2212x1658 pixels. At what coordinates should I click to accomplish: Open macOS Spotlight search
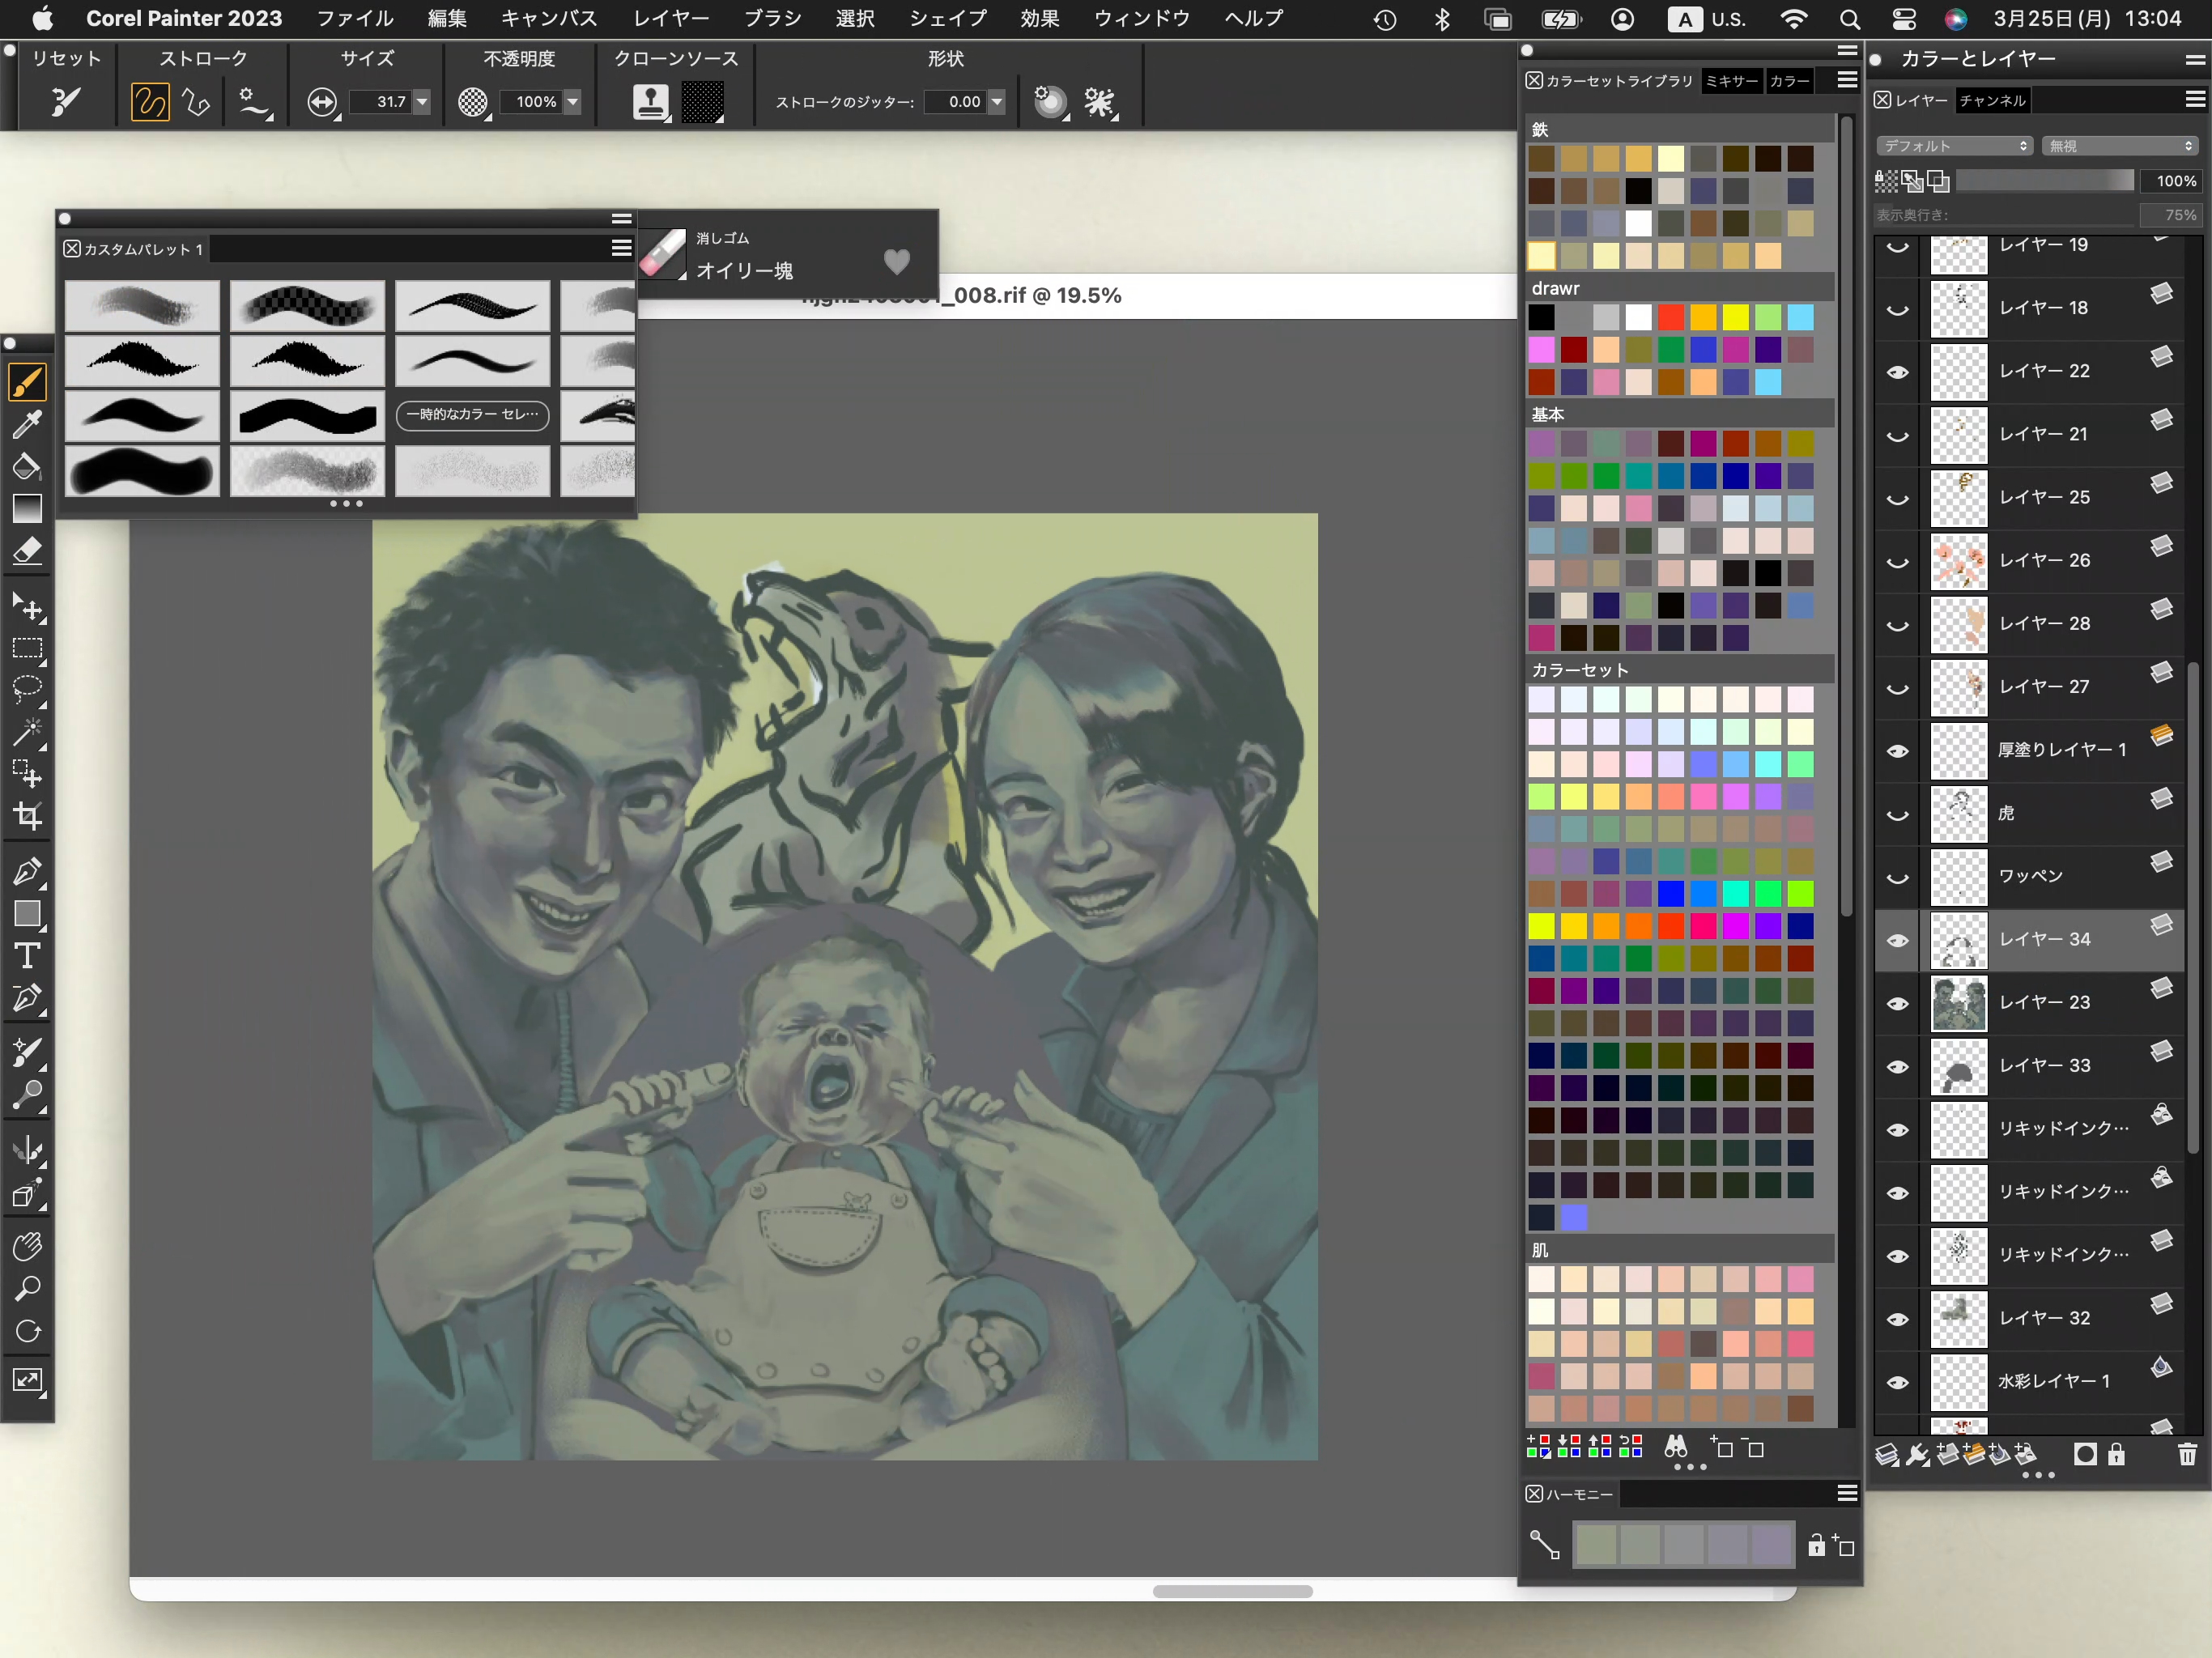1849,19
